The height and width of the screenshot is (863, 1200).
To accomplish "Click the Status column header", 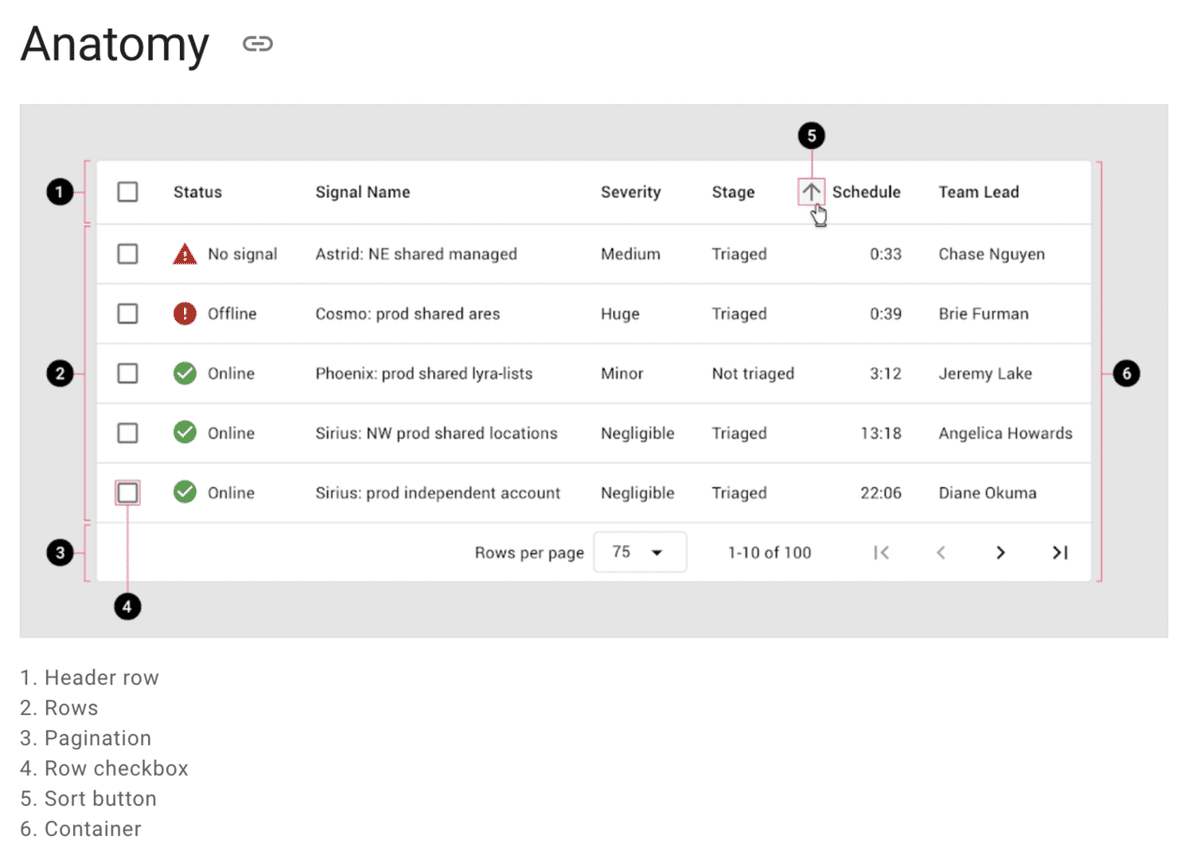I will 197,192.
